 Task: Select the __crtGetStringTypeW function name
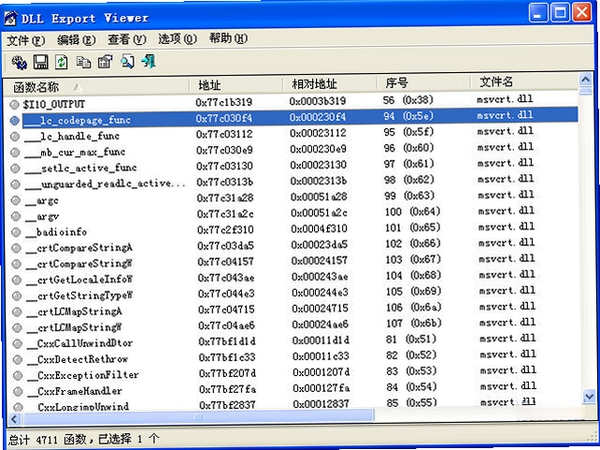[80, 296]
